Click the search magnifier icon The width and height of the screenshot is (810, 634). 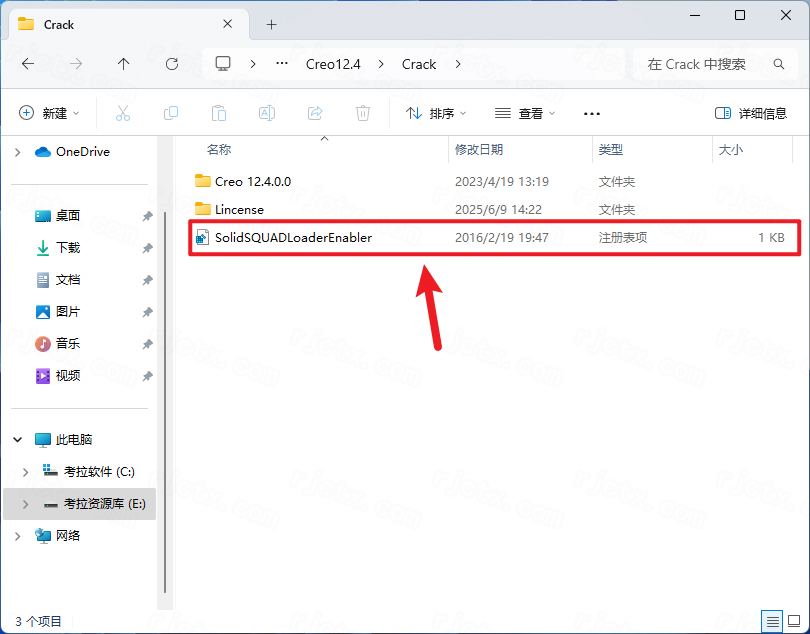[x=779, y=64]
